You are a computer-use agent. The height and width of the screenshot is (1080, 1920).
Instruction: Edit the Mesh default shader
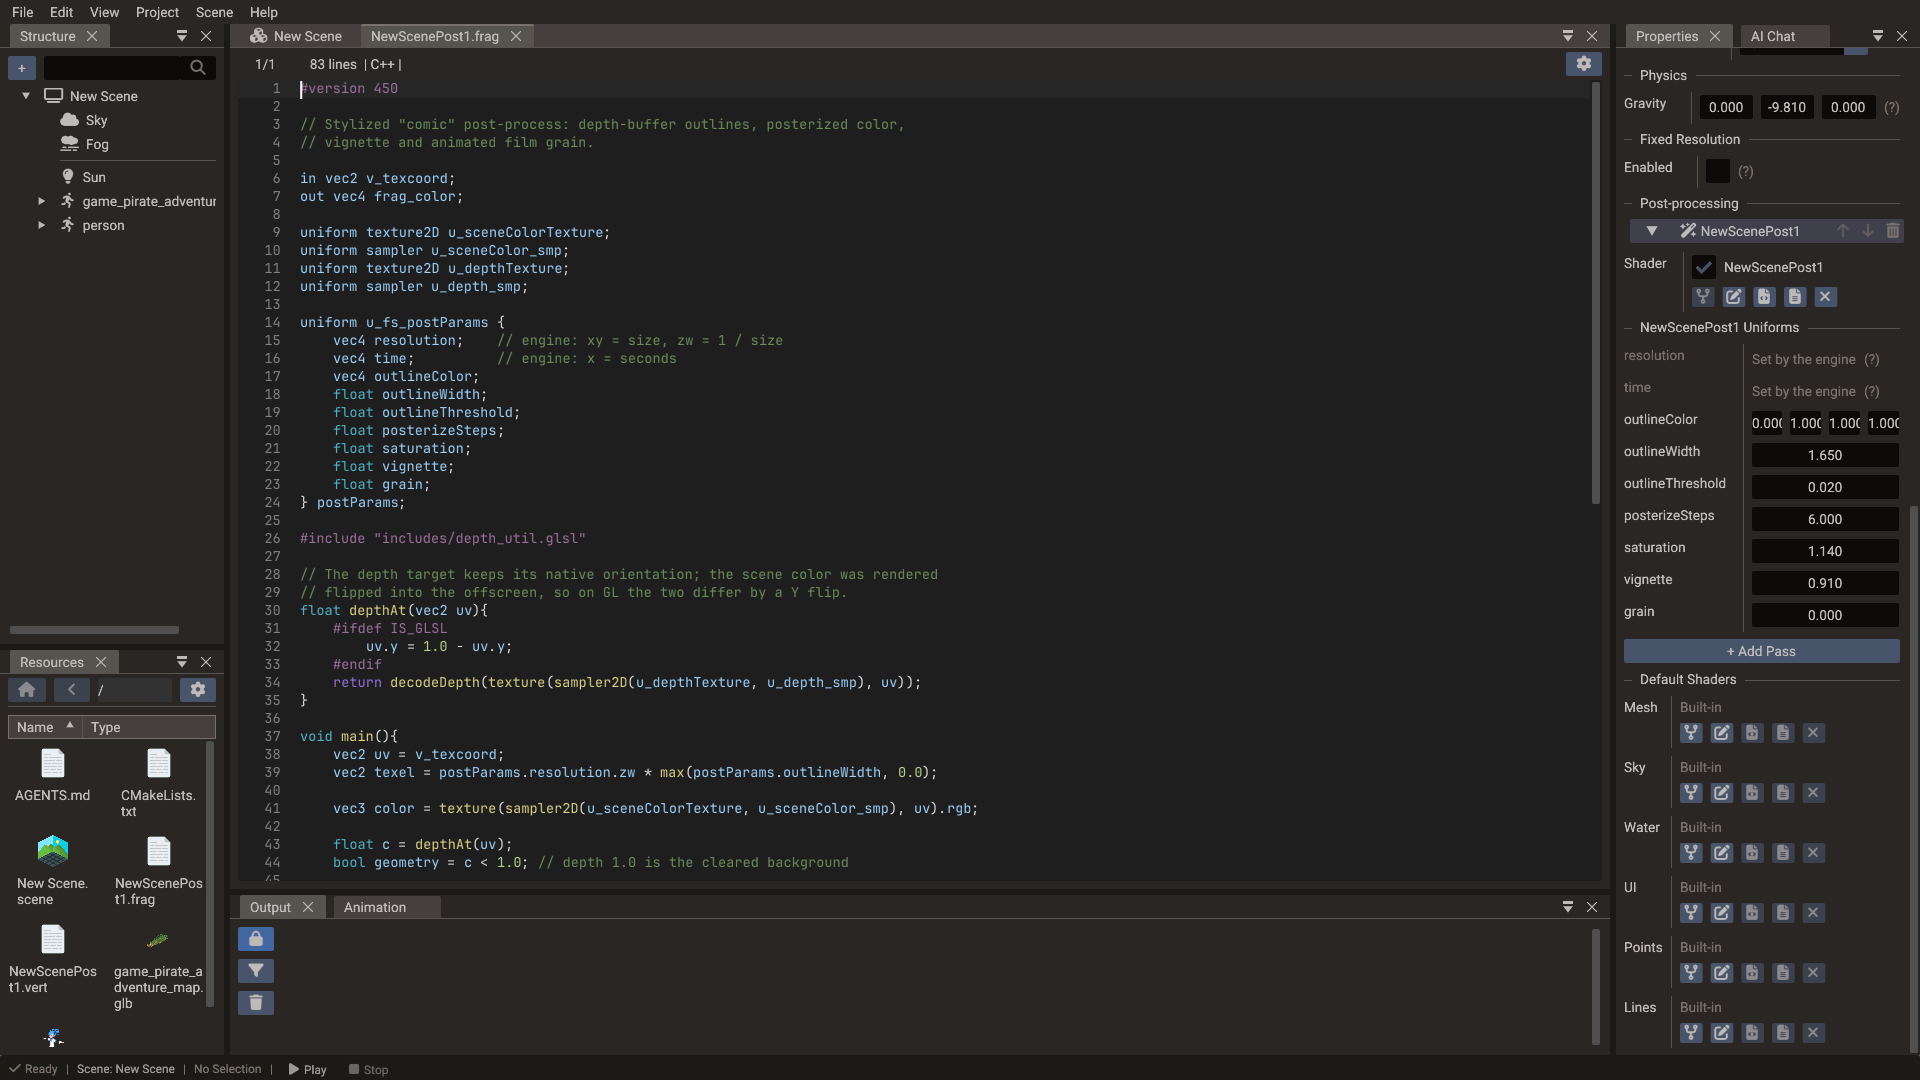(1722, 733)
